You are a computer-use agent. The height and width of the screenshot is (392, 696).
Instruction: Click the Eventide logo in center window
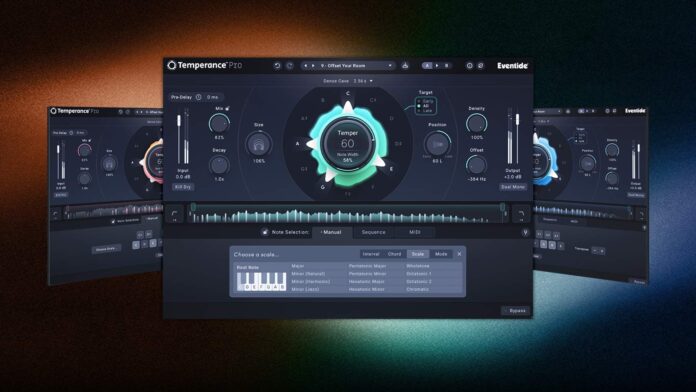coord(512,66)
